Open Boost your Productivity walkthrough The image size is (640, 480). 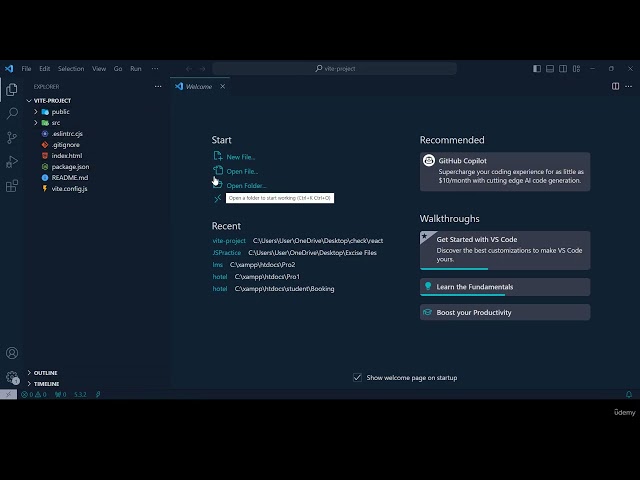(x=505, y=312)
